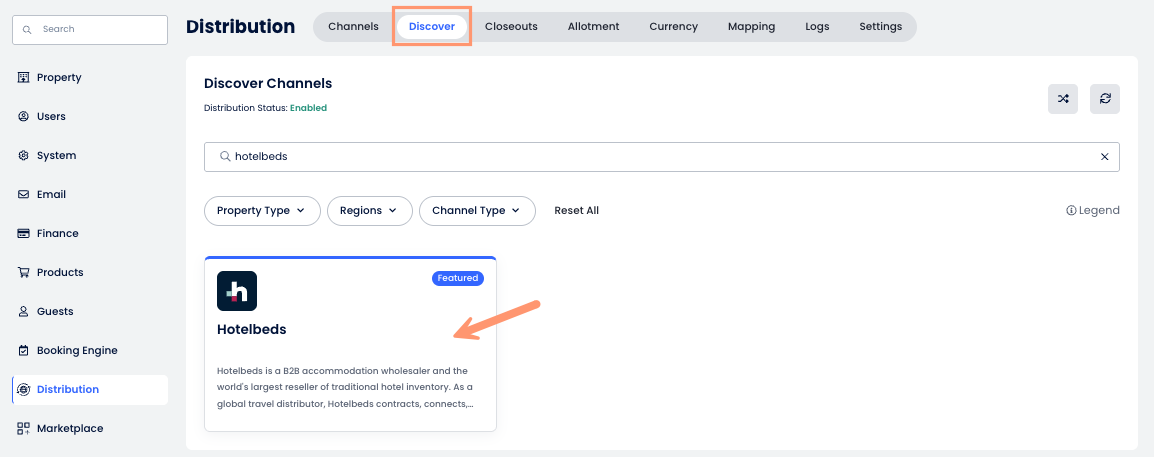
Task: Open the Channel Type dropdown
Action: pyautogui.click(x=477, y=211)
